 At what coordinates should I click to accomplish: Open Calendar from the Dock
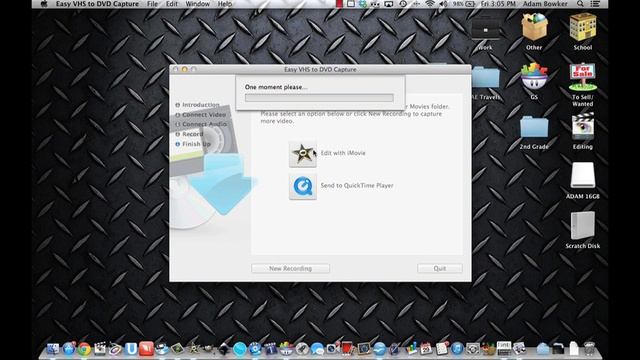tap(426, 349)
